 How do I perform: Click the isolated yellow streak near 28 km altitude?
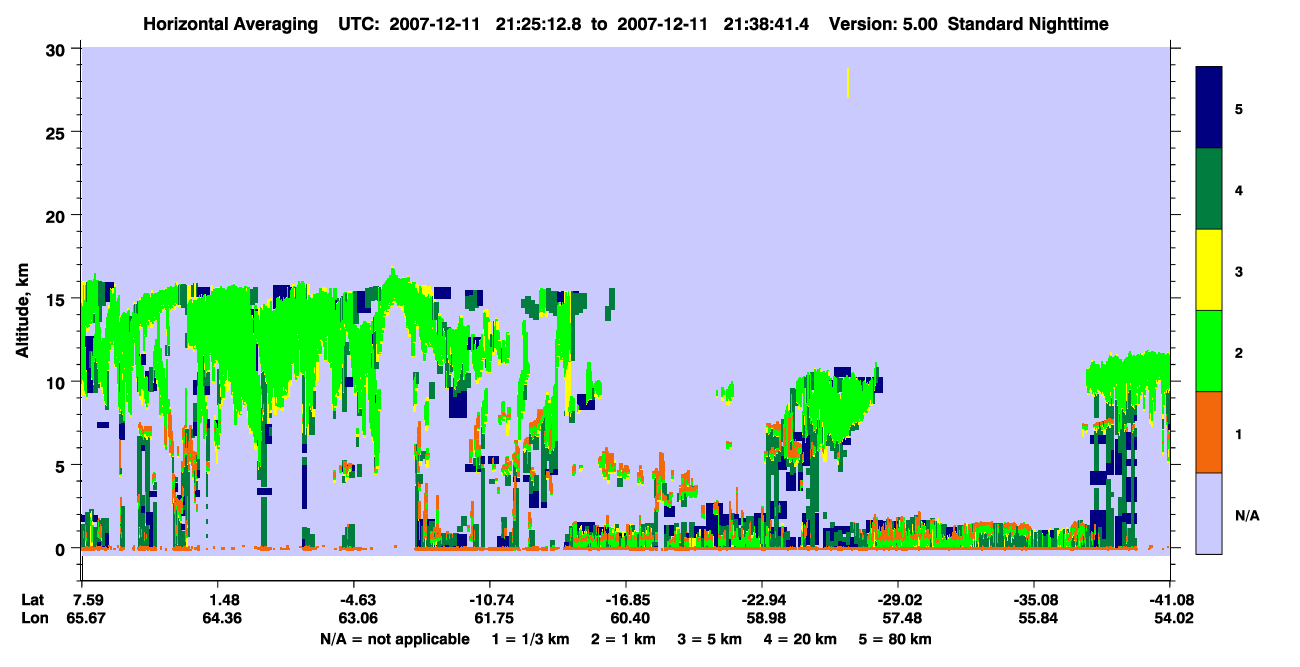(848, 83)
